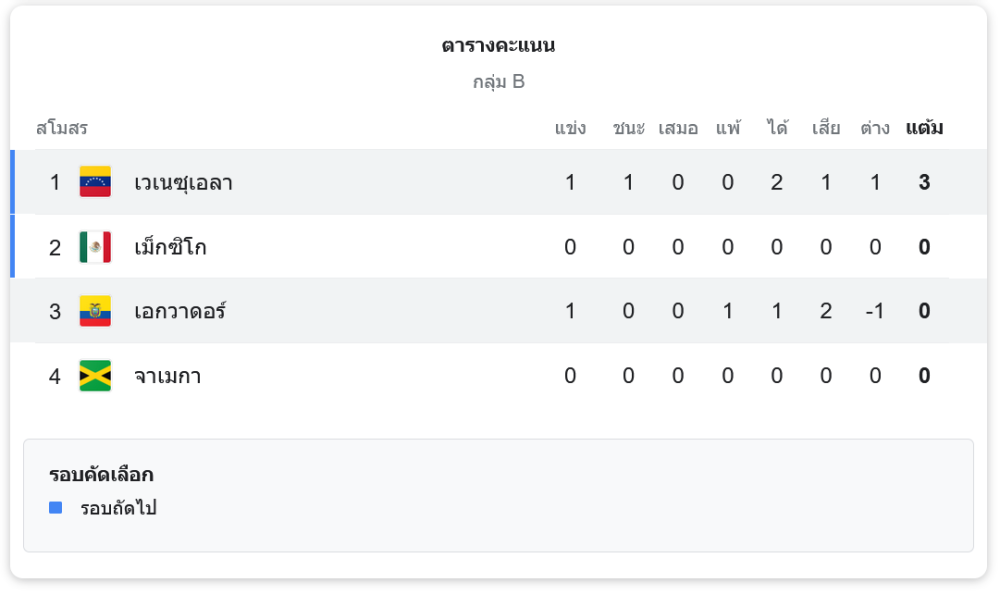Click the ตารางคะแนน heading

498,46
